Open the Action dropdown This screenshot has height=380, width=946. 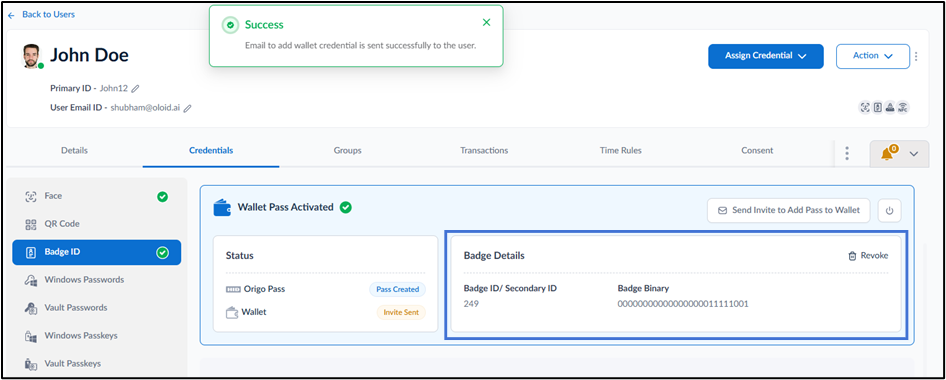click(872, 56)
